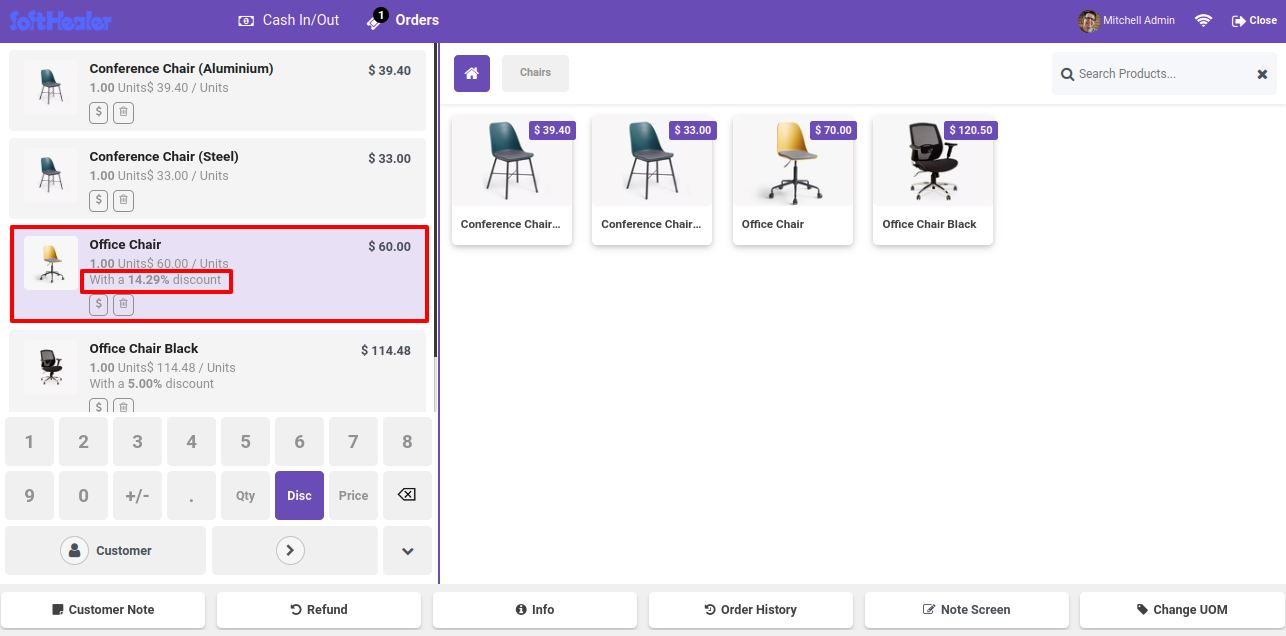The image size is (1286, 636).
Task: Open Note Screen
Action: tap(967, 610)
